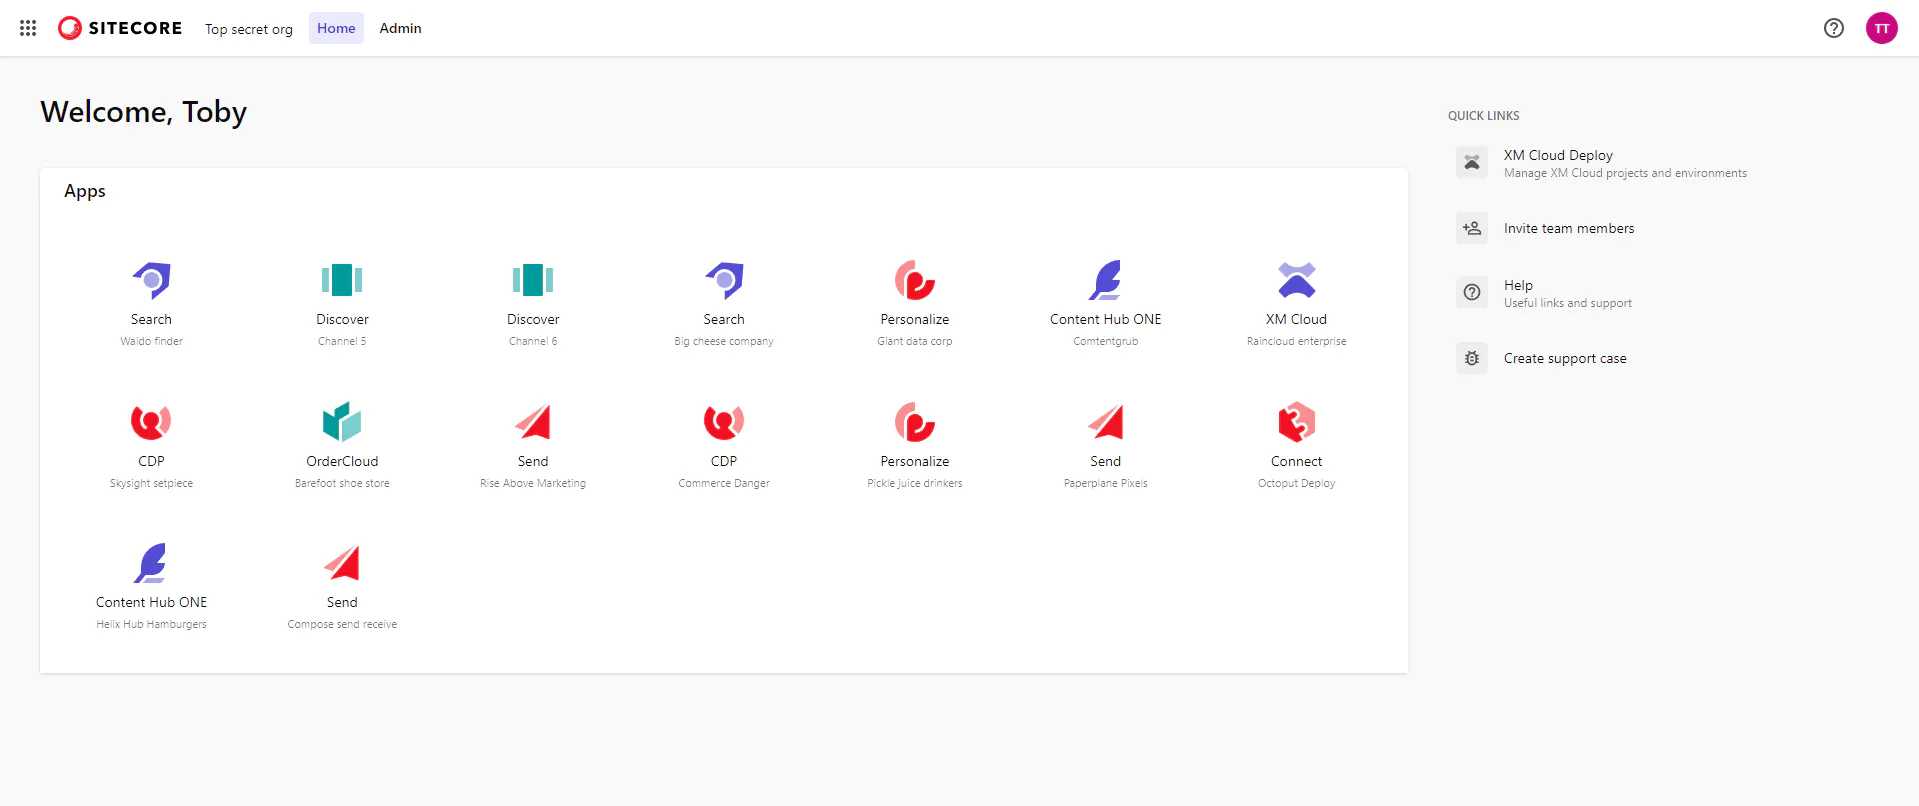This screenshot has width=1919, height=806.
Task: Open the Search app icon for Waldo finder
Action: click(x=152, y=280)
